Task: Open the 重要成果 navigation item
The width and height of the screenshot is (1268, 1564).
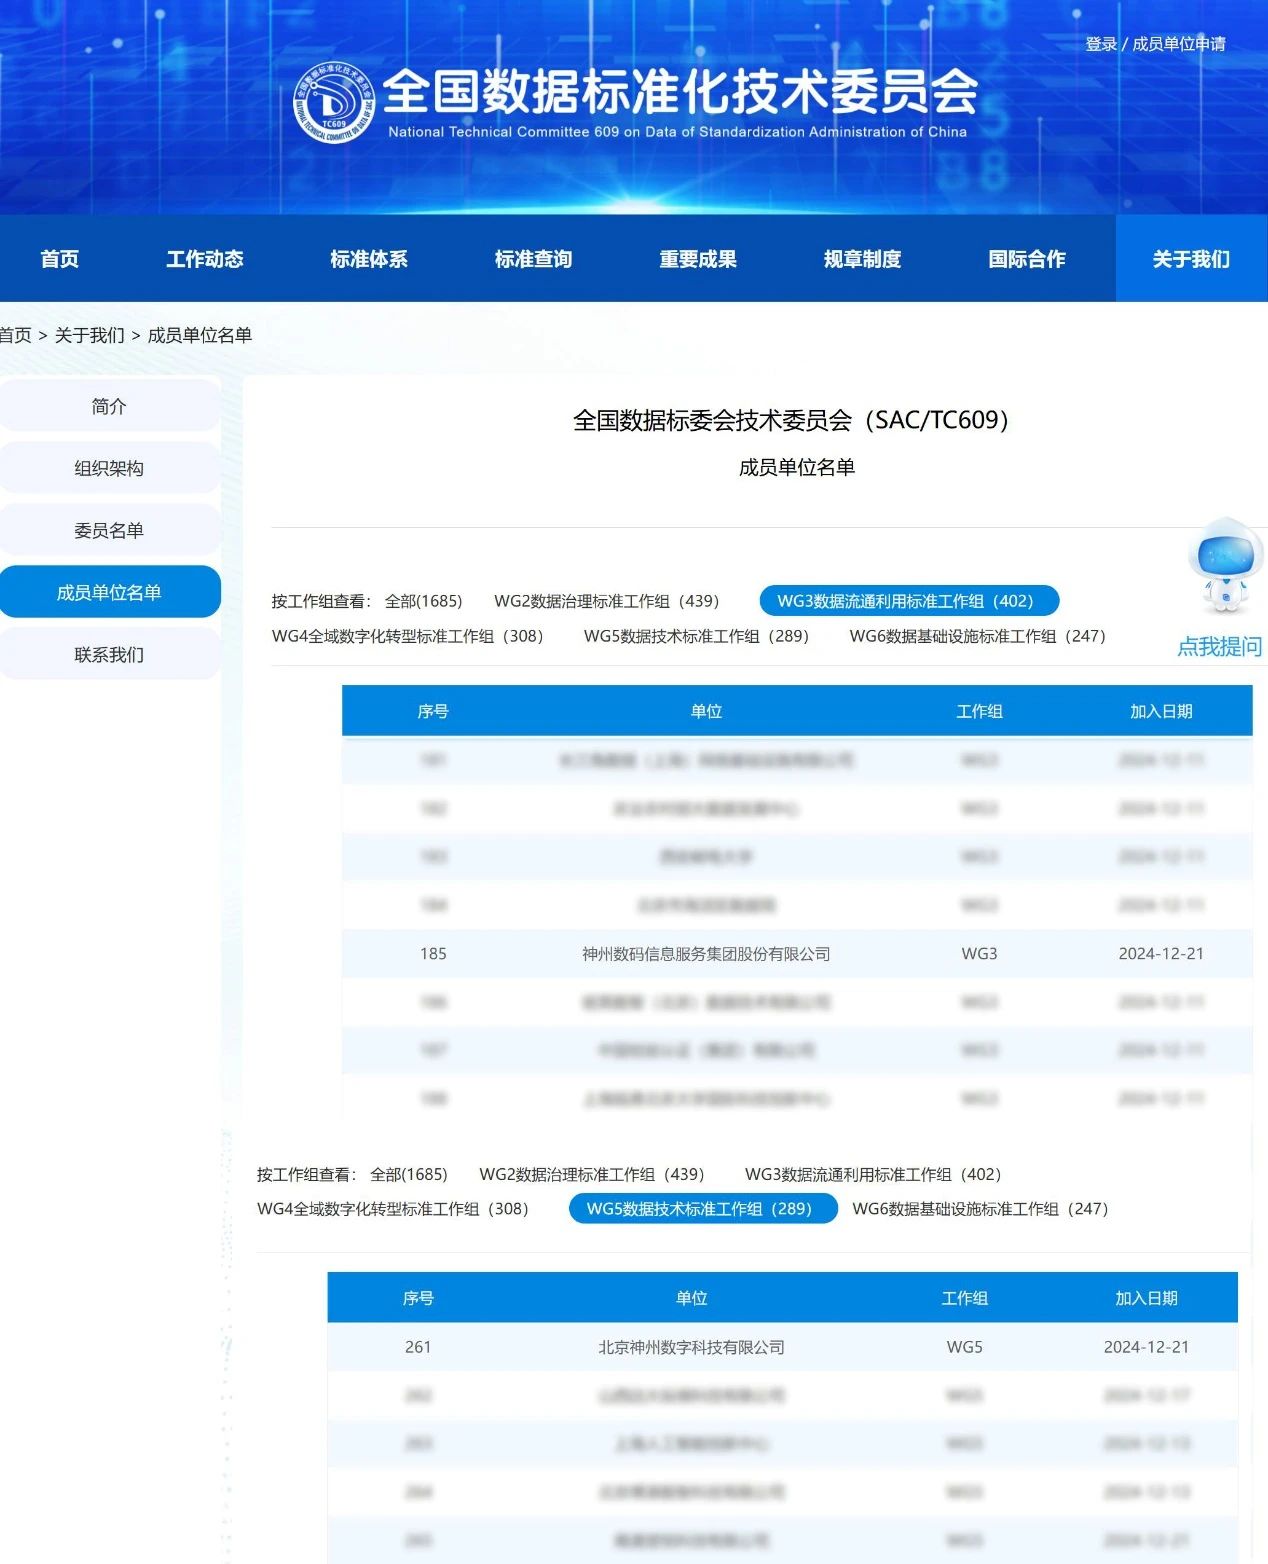Action: [x=698, y=259]
